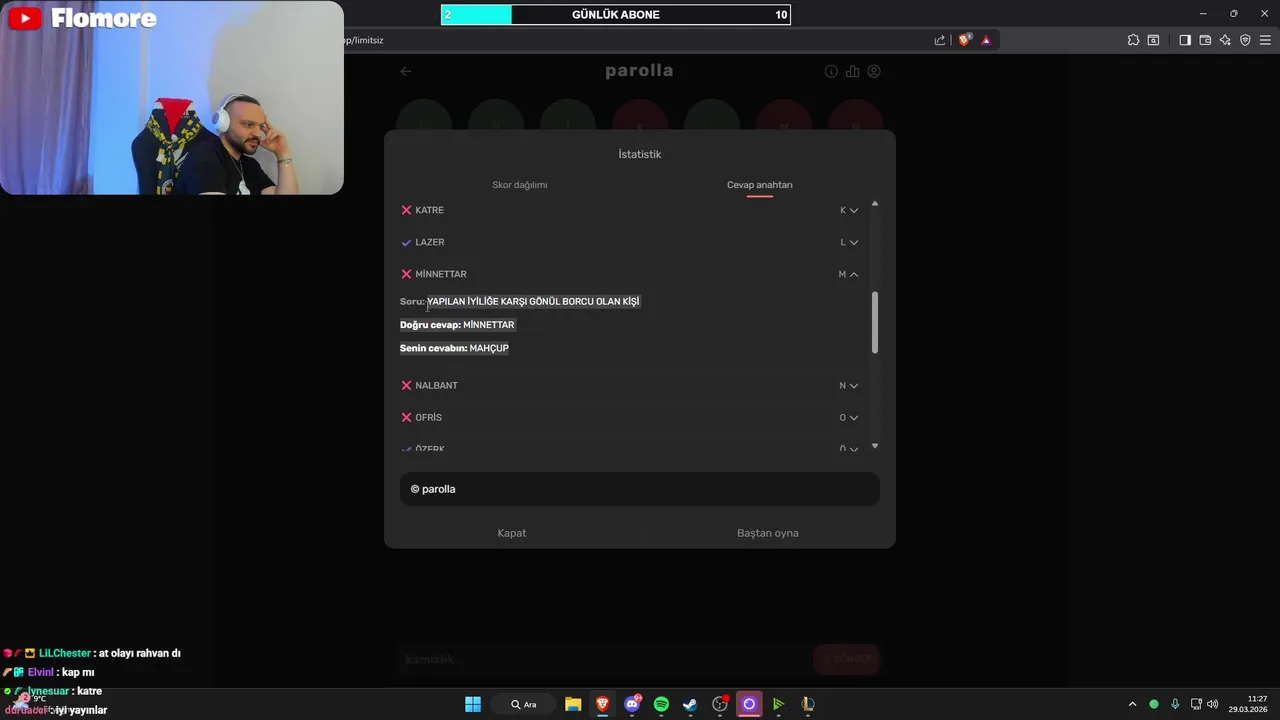Open the Brave Shields icon in address bar
The height and width of the screenshot is (720, 1280).
(x=964, y=40)
